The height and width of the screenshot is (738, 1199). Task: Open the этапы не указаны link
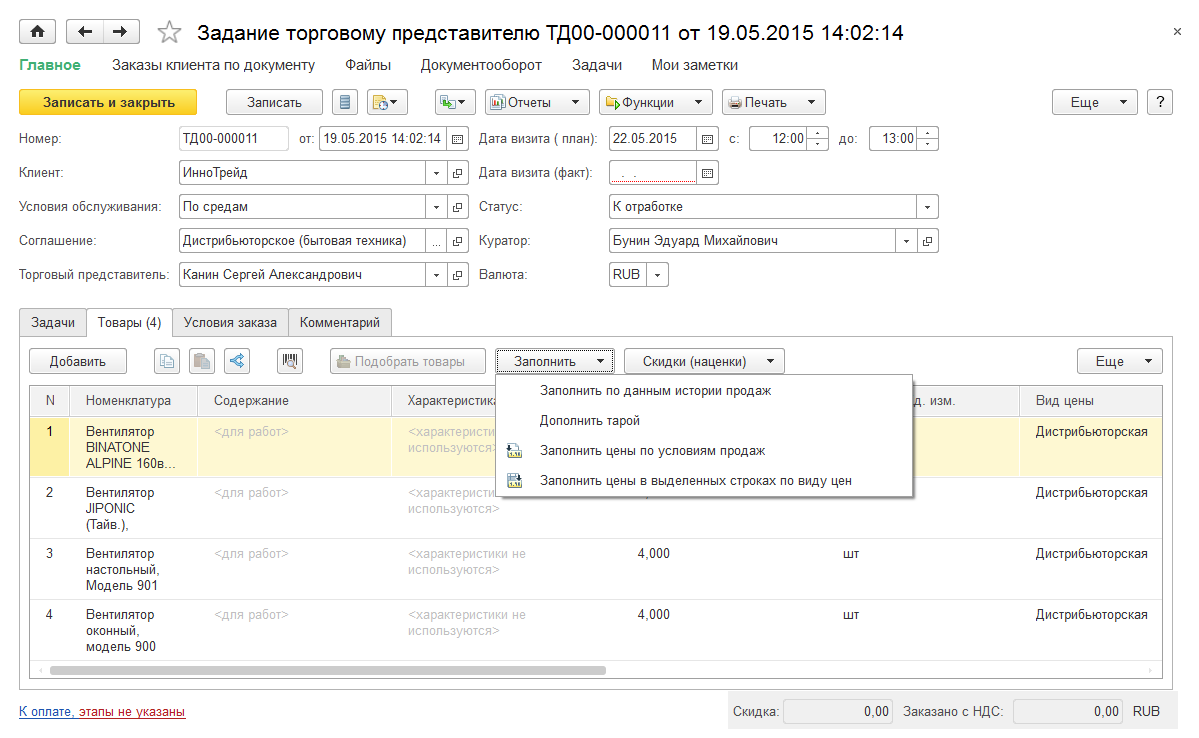132,711
